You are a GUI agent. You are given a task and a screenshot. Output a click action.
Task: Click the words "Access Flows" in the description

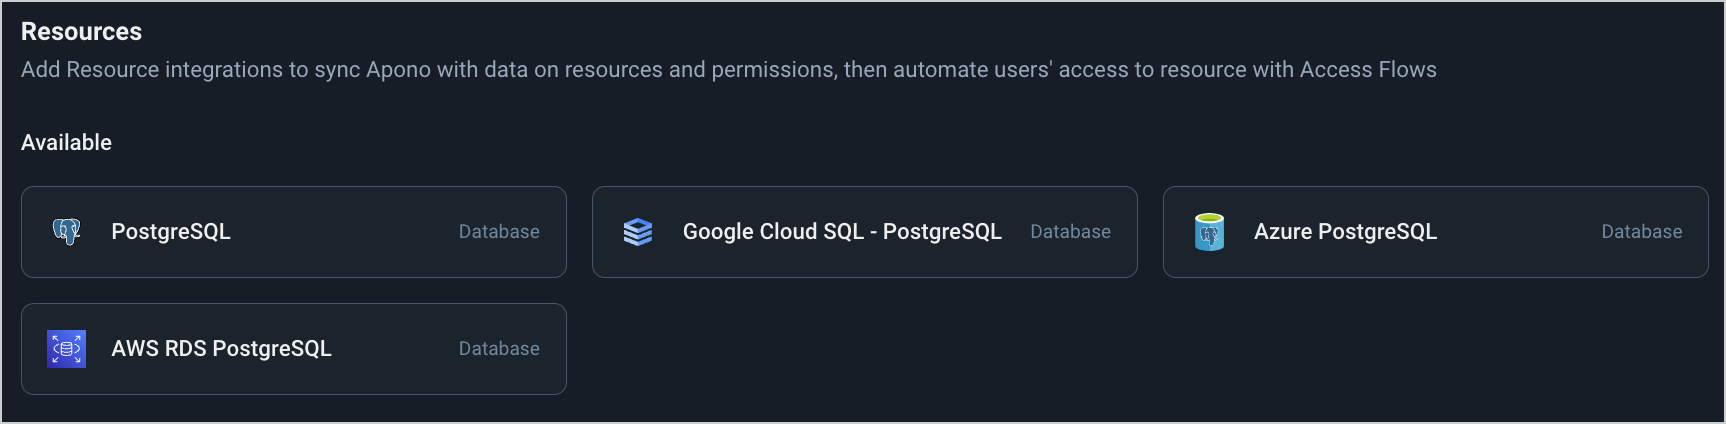(x=1367, y=70)
